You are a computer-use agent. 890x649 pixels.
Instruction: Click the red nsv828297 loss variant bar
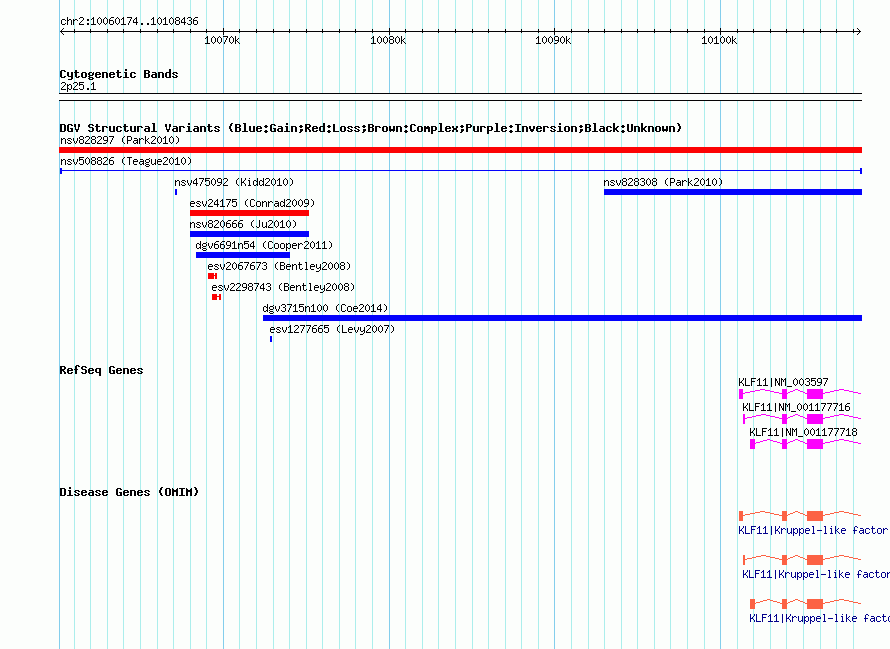pos(460,150)
